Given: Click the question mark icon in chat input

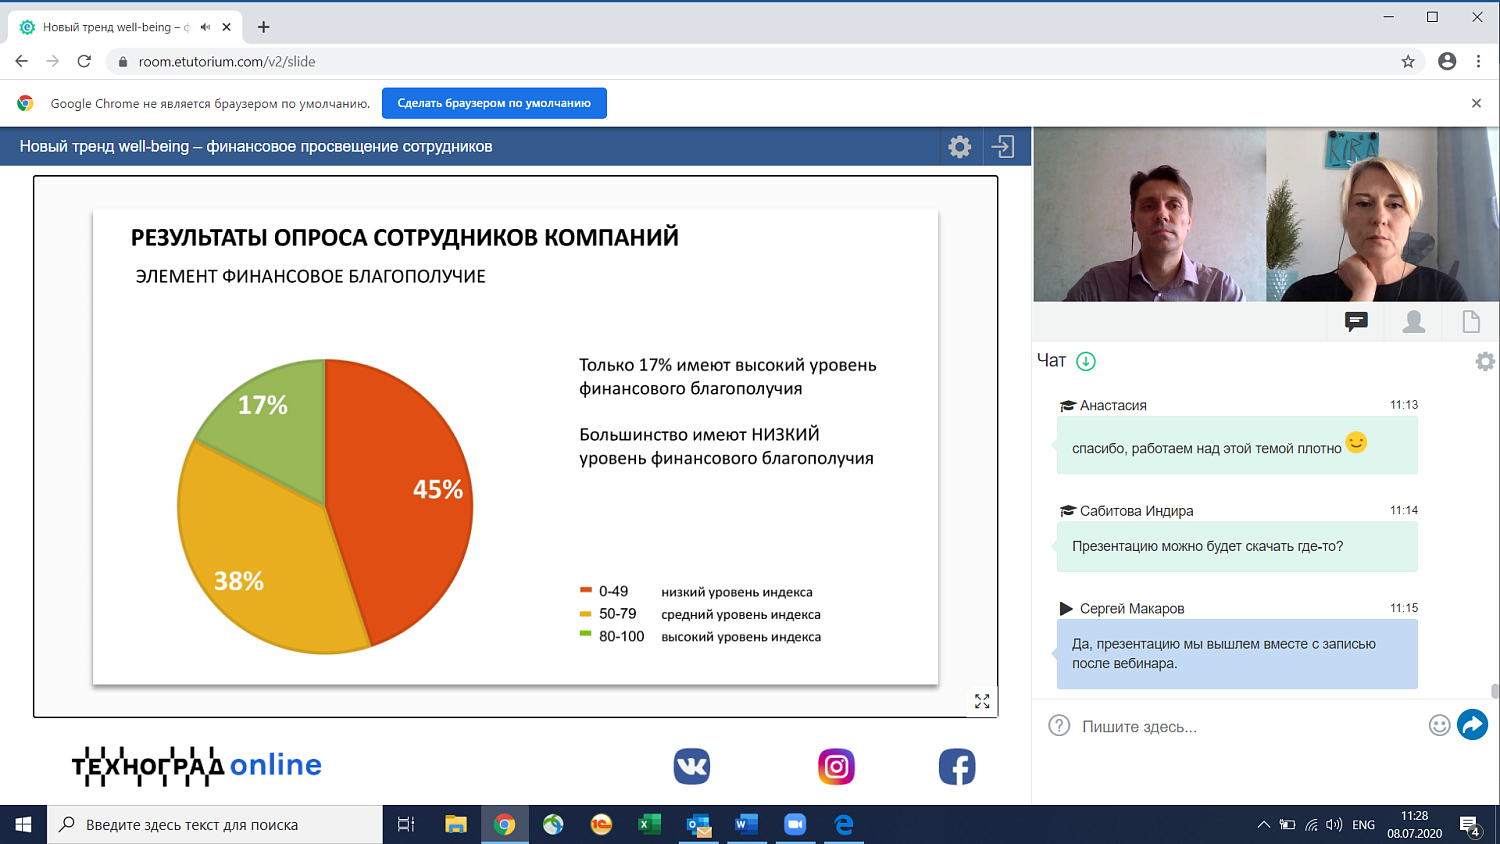Looking at the screenshot, I should [1059, 726].
